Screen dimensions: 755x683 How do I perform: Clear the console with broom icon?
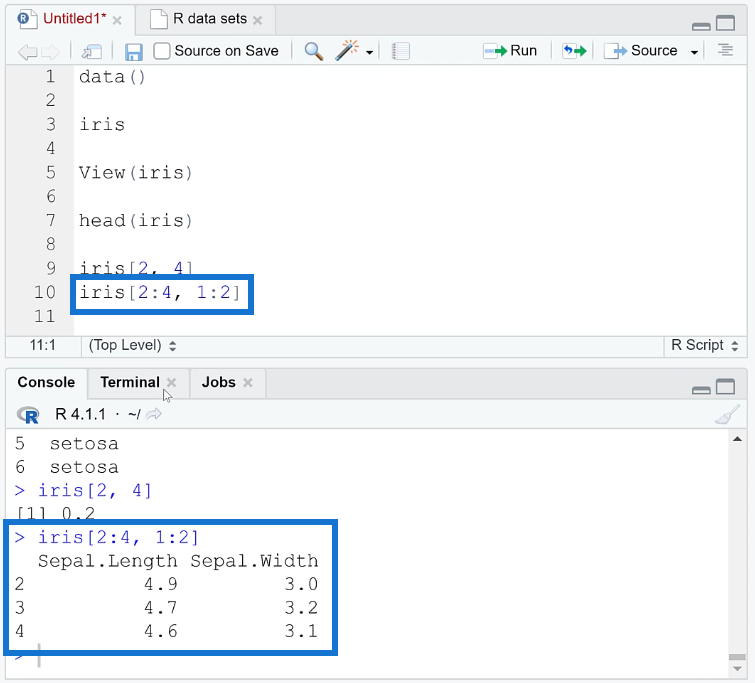point(727,415)
